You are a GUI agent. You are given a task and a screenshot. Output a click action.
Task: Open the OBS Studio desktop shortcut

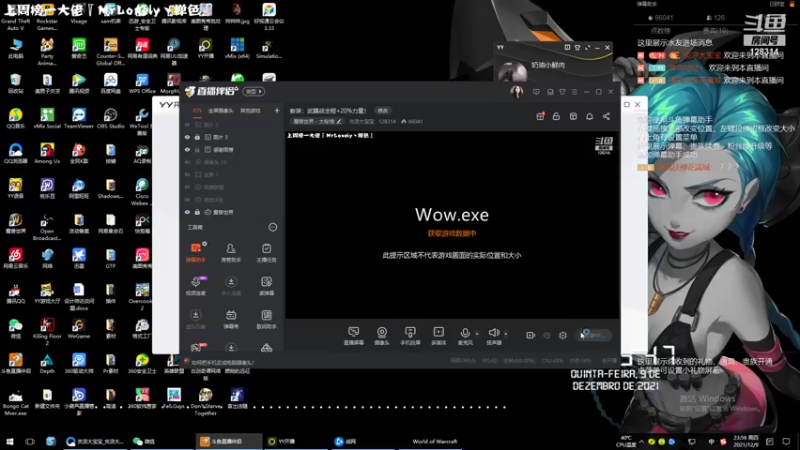[x=110, y=118]
